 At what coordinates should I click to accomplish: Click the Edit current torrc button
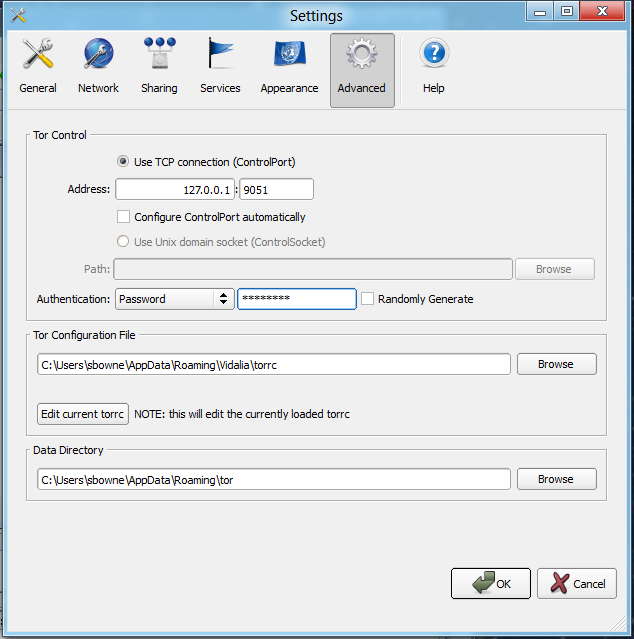coord(83,414)
